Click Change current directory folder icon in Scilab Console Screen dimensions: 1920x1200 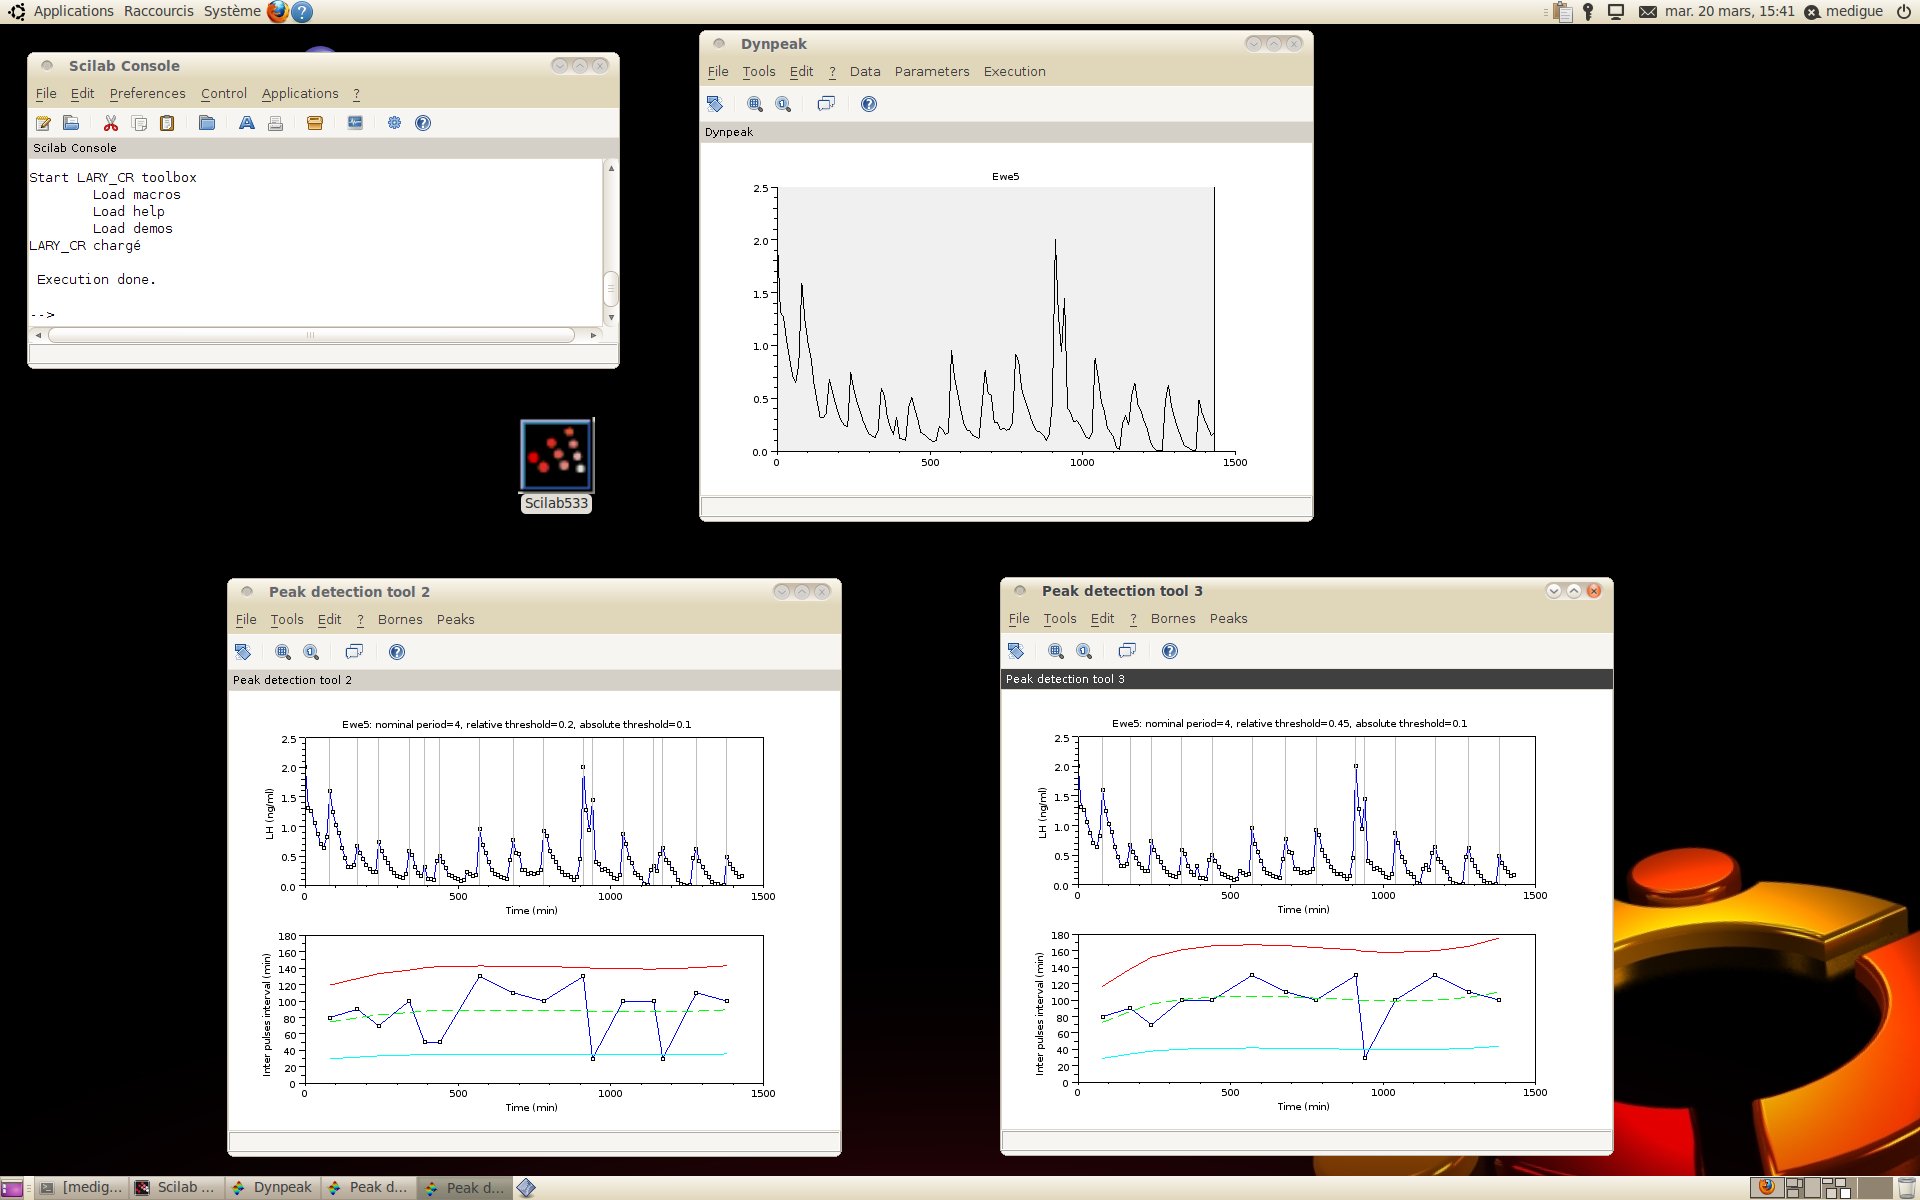click(x=207, y=123)
